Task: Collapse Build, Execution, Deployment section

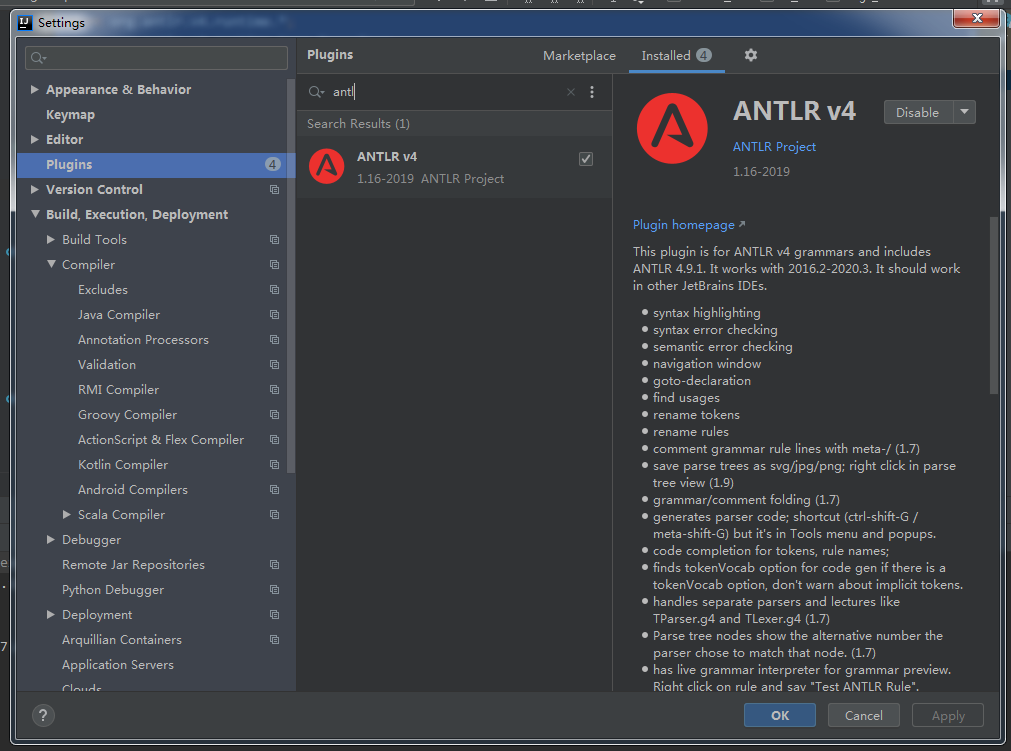Action: pyautogui.click(x=35, y=214)
